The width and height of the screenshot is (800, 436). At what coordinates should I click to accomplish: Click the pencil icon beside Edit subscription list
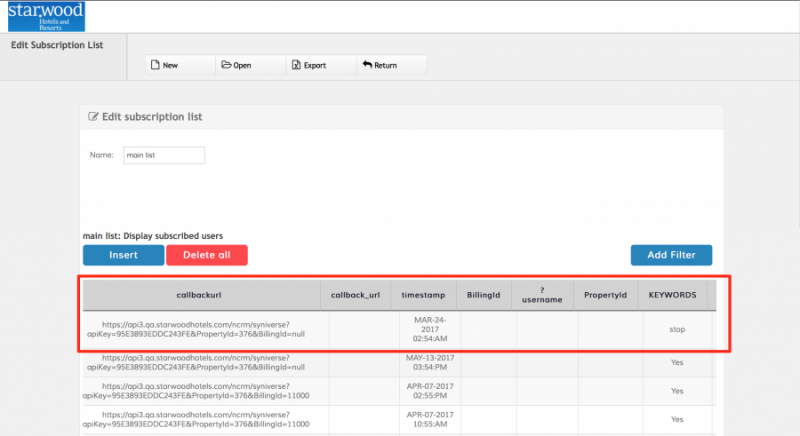94,117
